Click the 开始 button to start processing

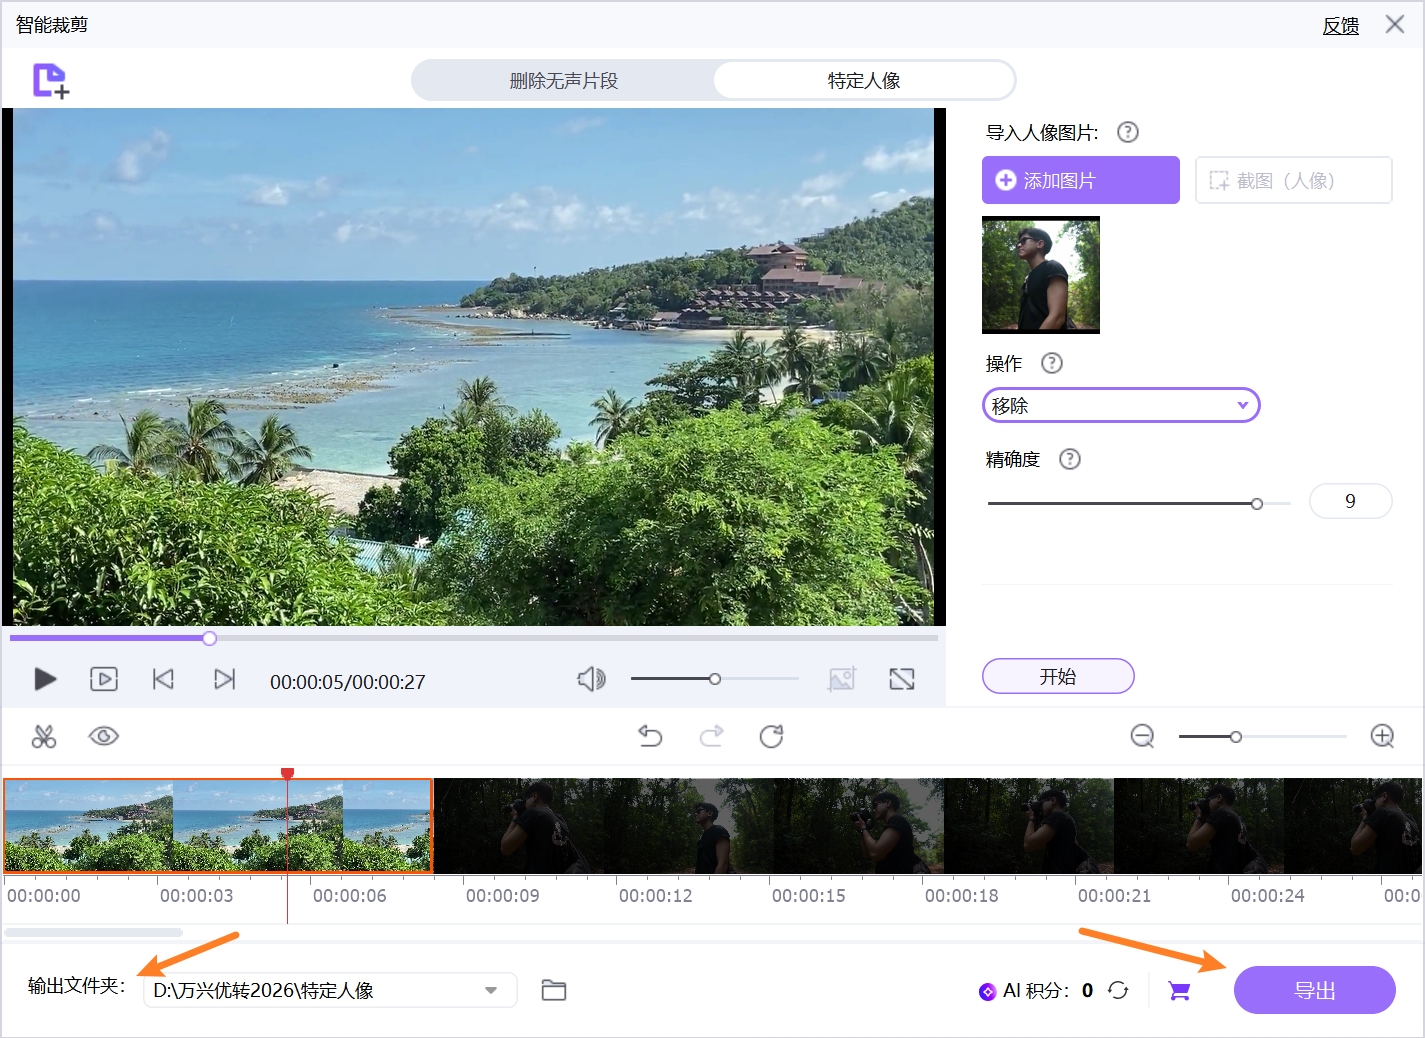1057,676
